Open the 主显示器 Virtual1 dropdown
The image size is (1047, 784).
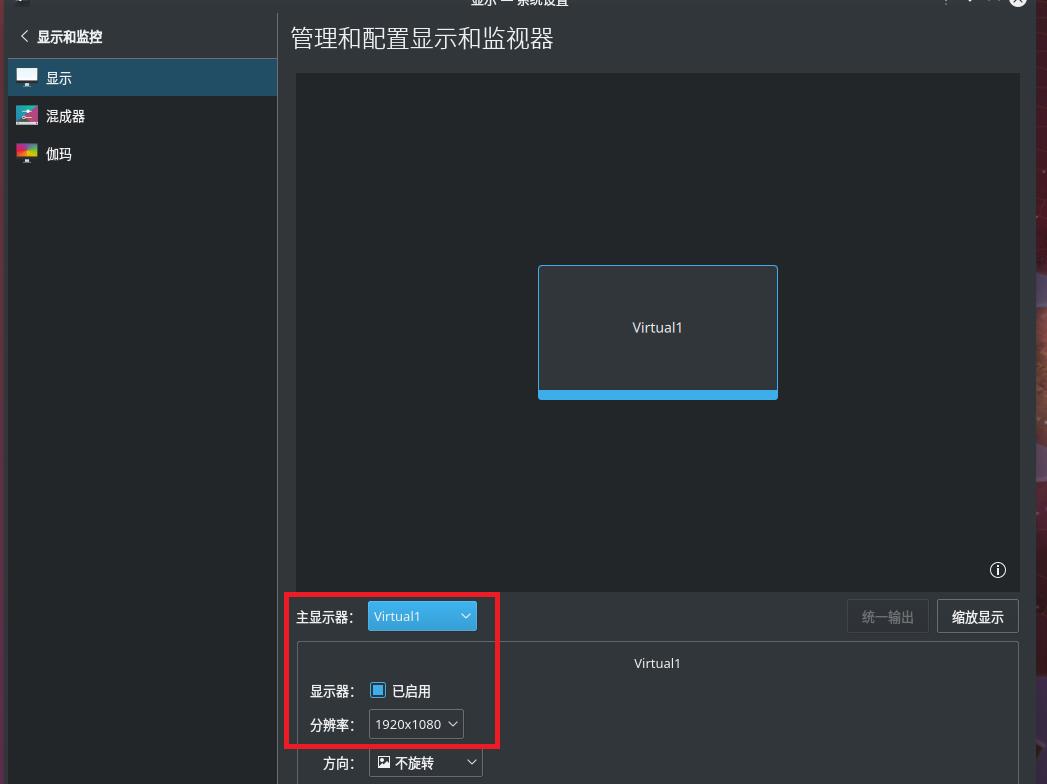(x=422, y=616)
